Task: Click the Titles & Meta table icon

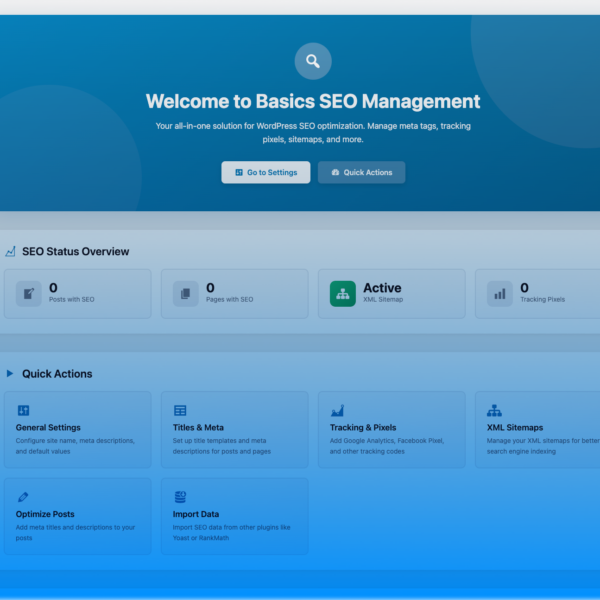Action: [180, 411]
